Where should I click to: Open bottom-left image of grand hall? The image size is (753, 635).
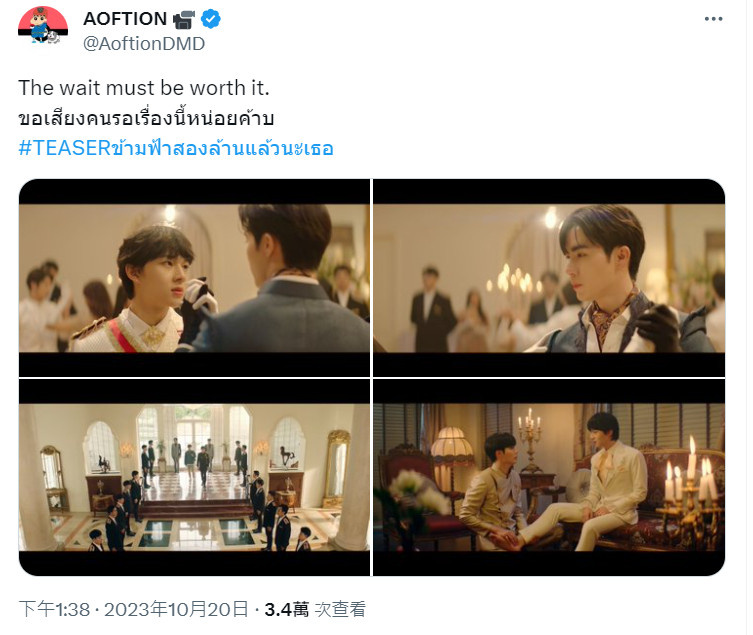[194, 477]
